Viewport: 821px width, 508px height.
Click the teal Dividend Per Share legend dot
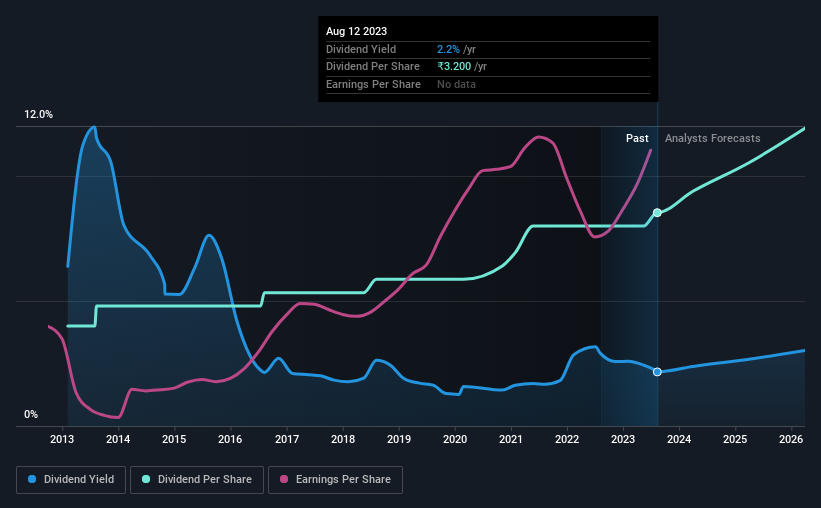click(x=146, y=479)
